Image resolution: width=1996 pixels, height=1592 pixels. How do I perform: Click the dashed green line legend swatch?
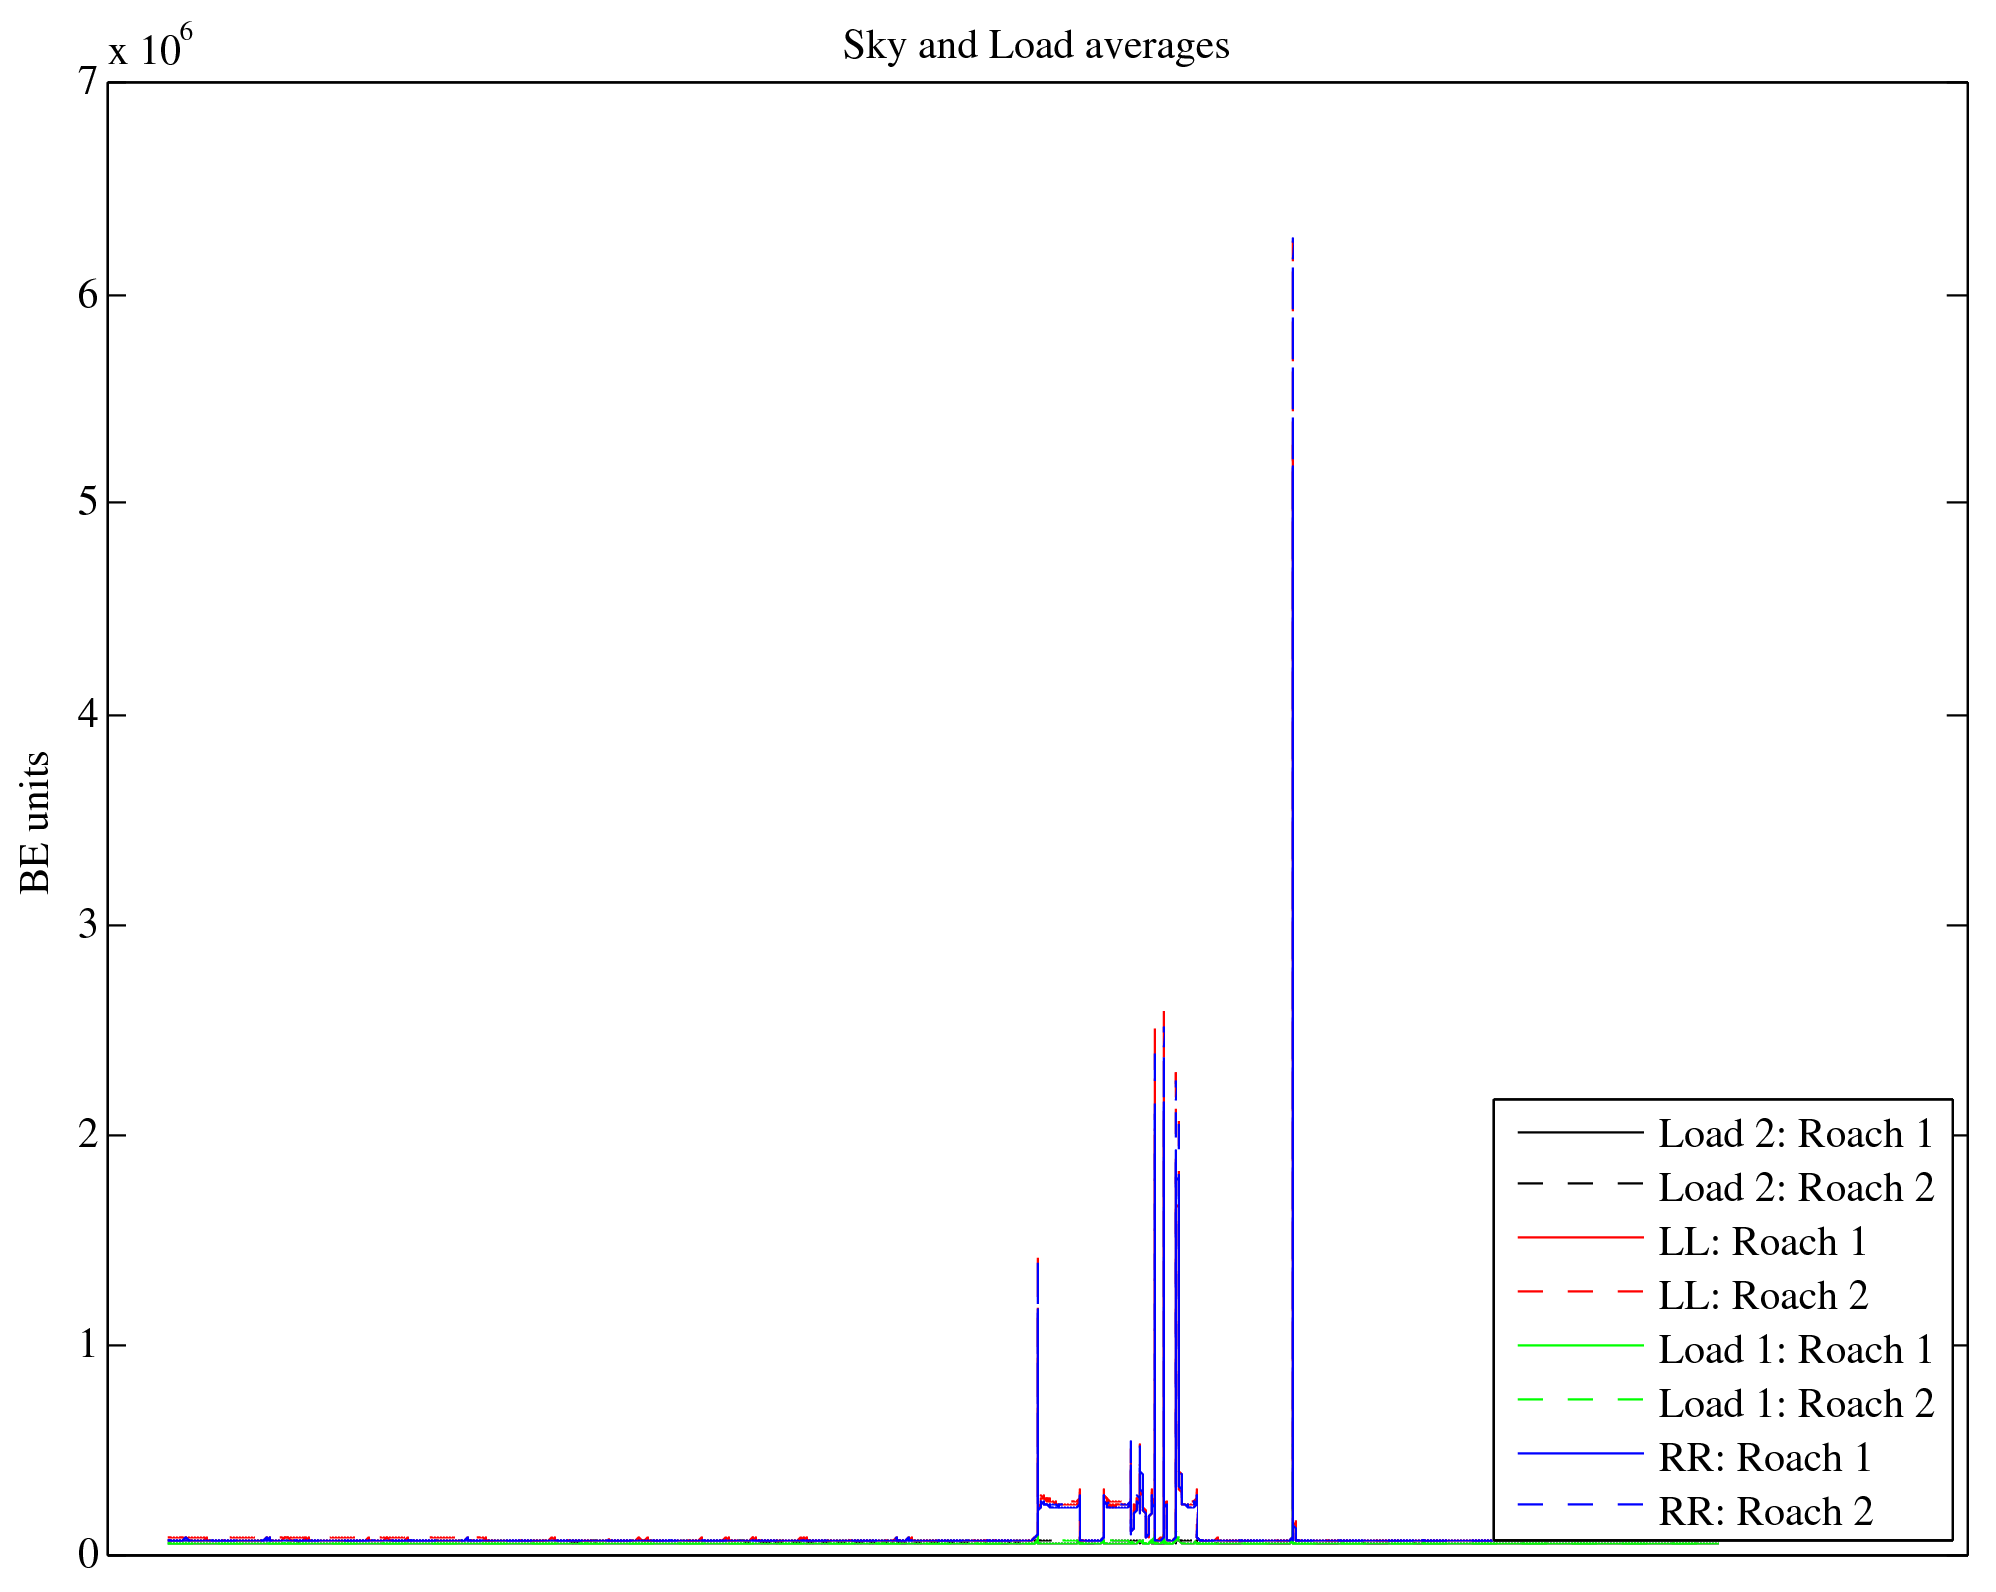[1580, 1400]
